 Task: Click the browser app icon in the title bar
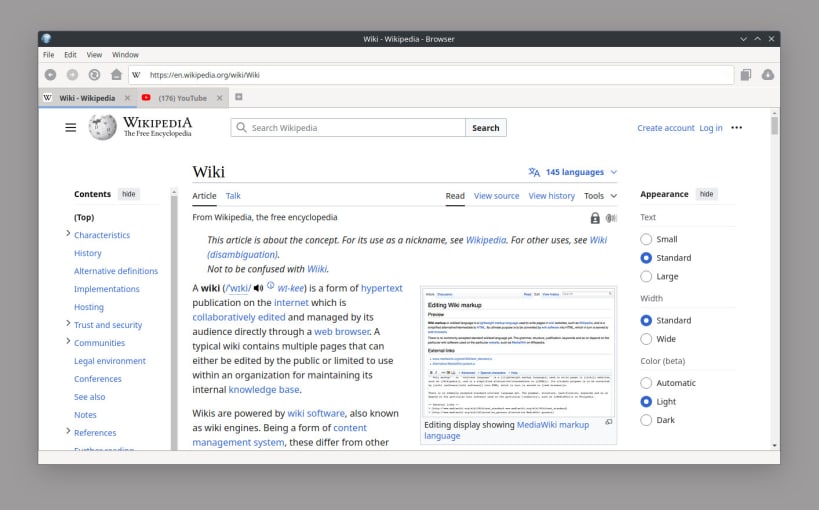46,39
